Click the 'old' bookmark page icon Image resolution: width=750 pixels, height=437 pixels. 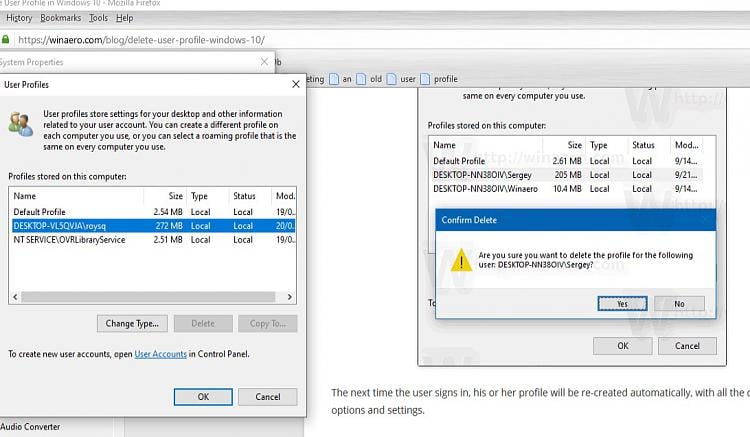coord(361,79)
